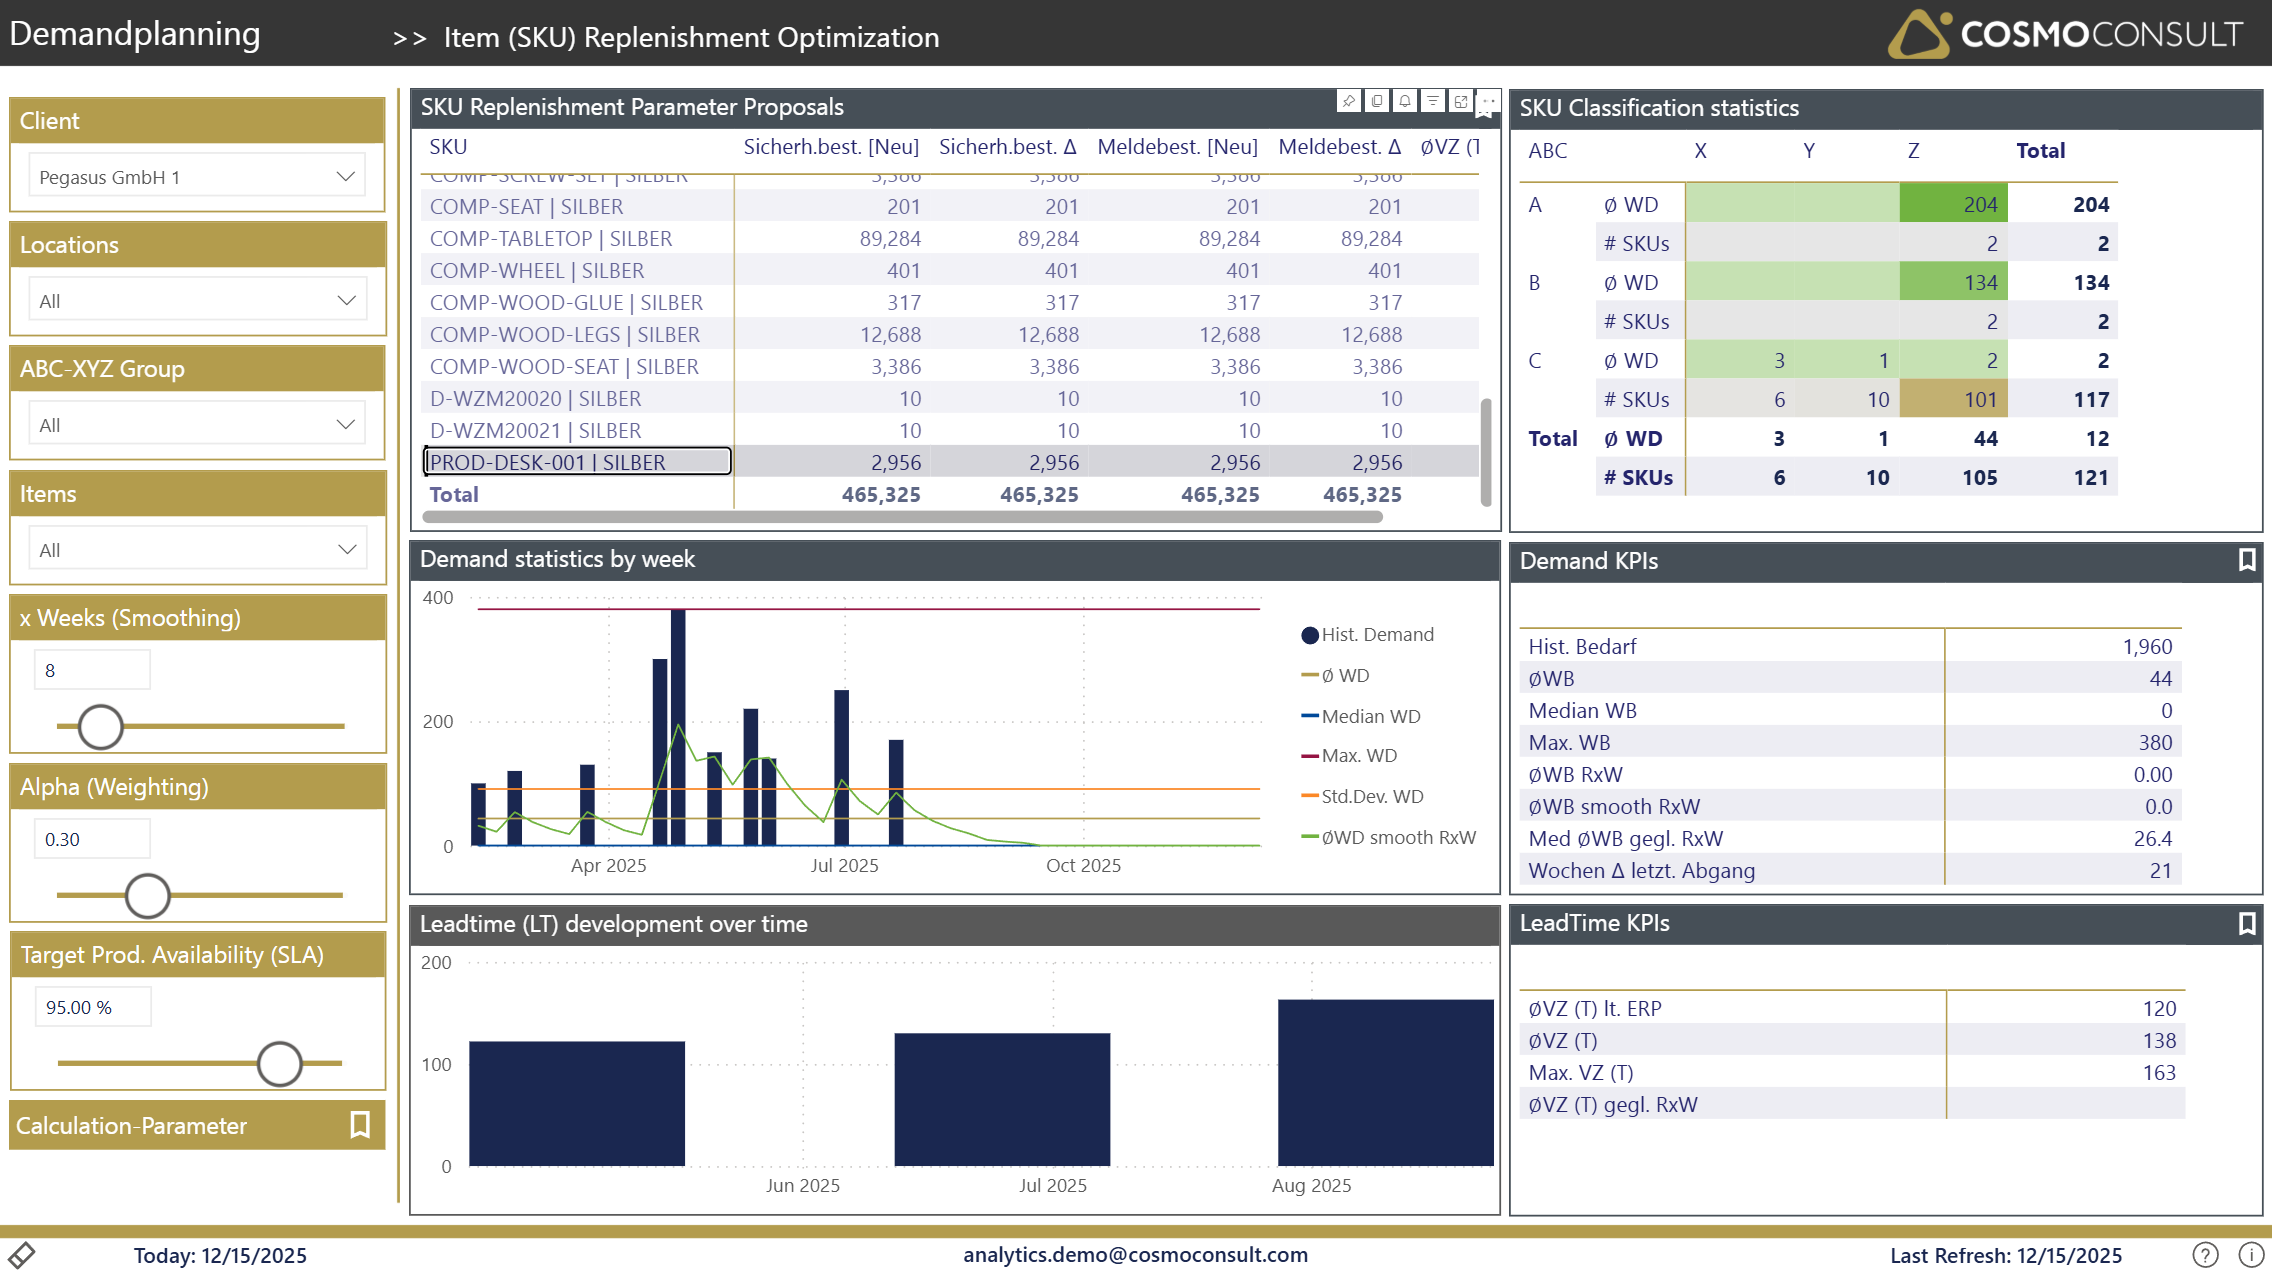This screenshot has height=1277, width=2272.
Task: Click the Alpha (Weighting) slider handle
Action: coord(148,895)
